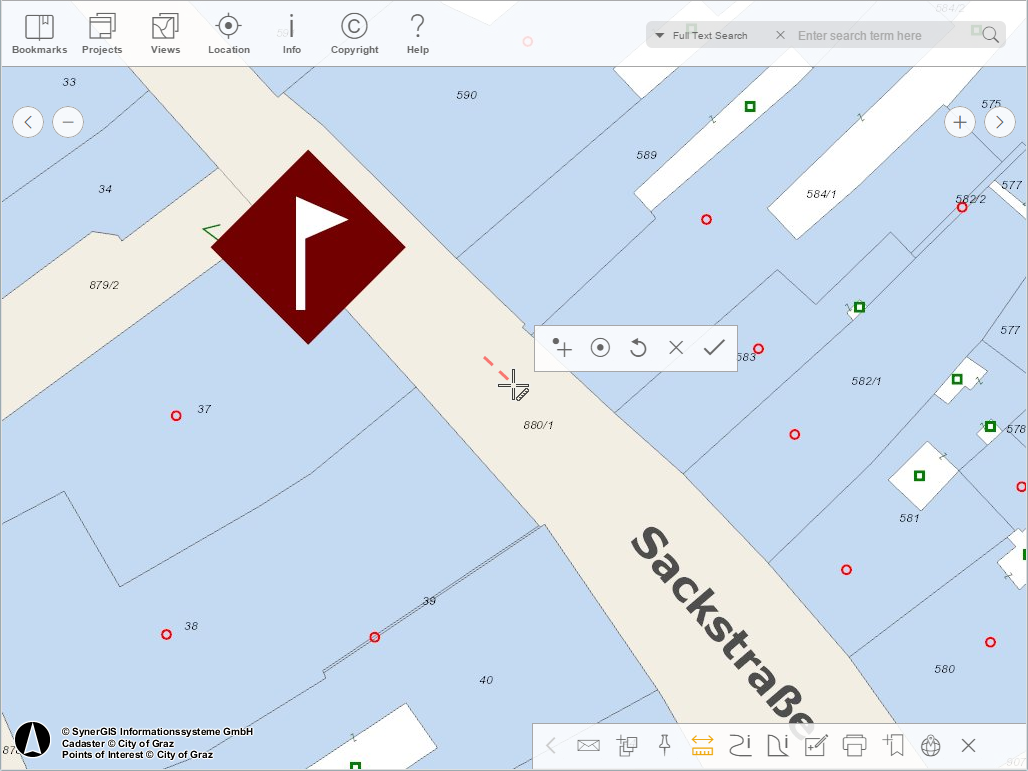Show the Copyright information
Viewport: 1028px width, 771px height.
tap(353, 31)
